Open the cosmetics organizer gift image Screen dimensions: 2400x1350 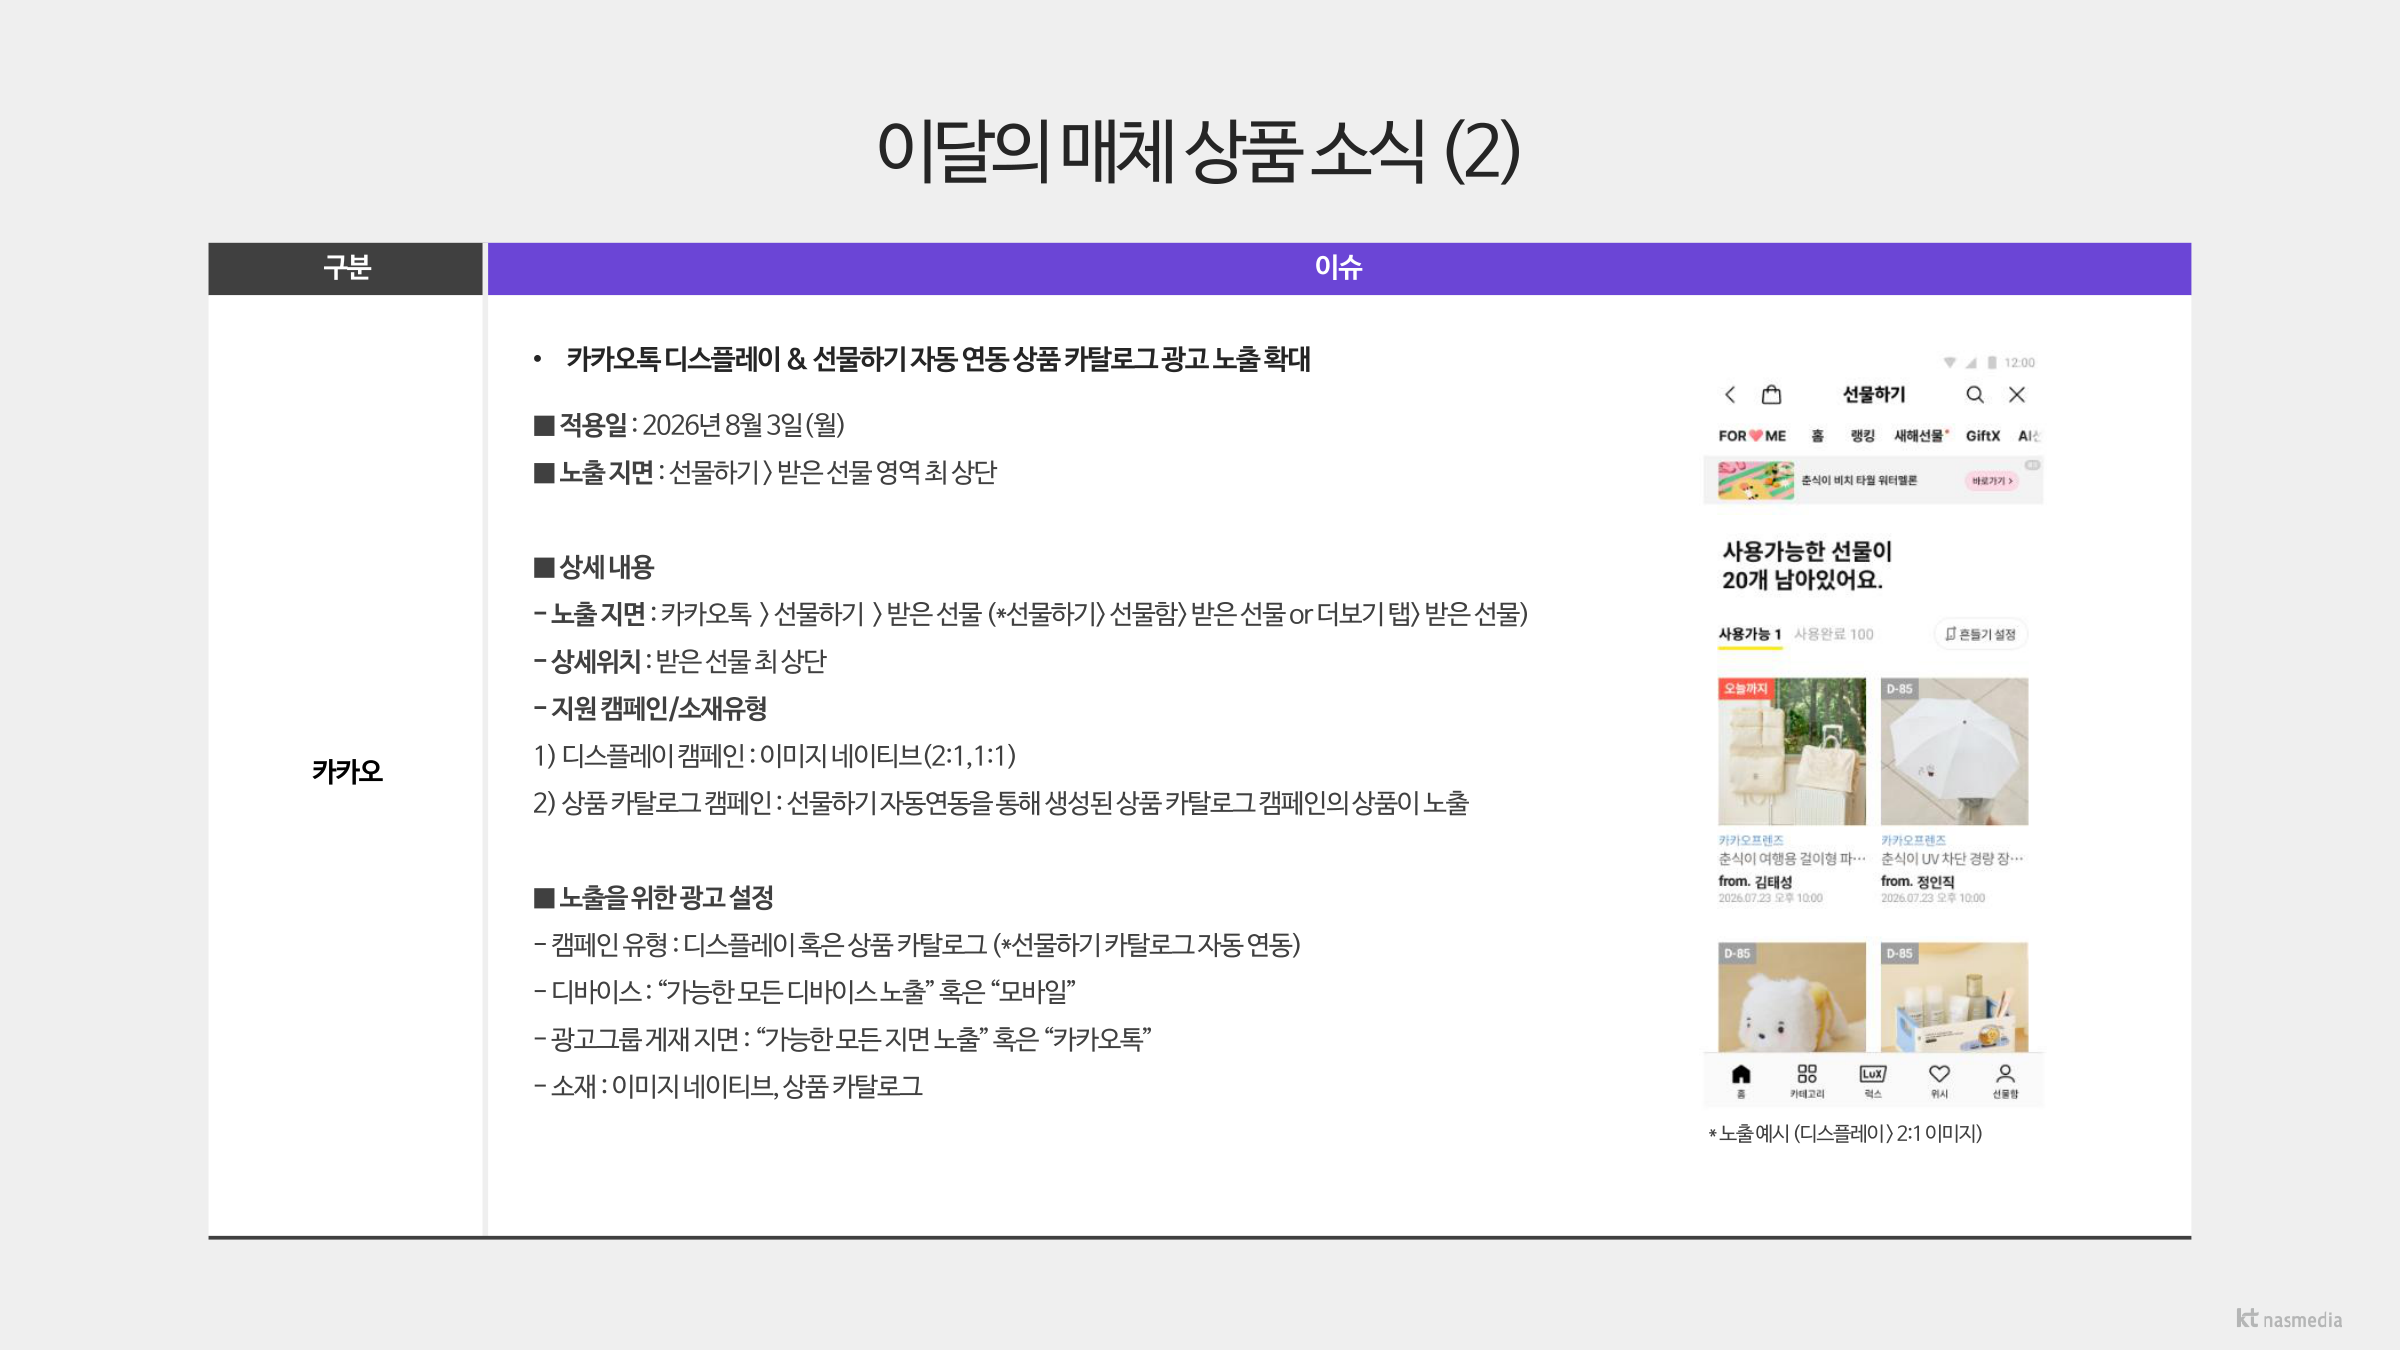tap(1954, 997)
